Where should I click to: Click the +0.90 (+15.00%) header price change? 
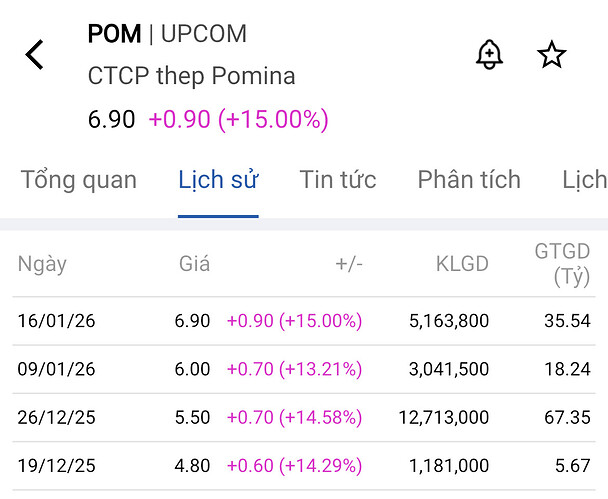coord(238,120)
